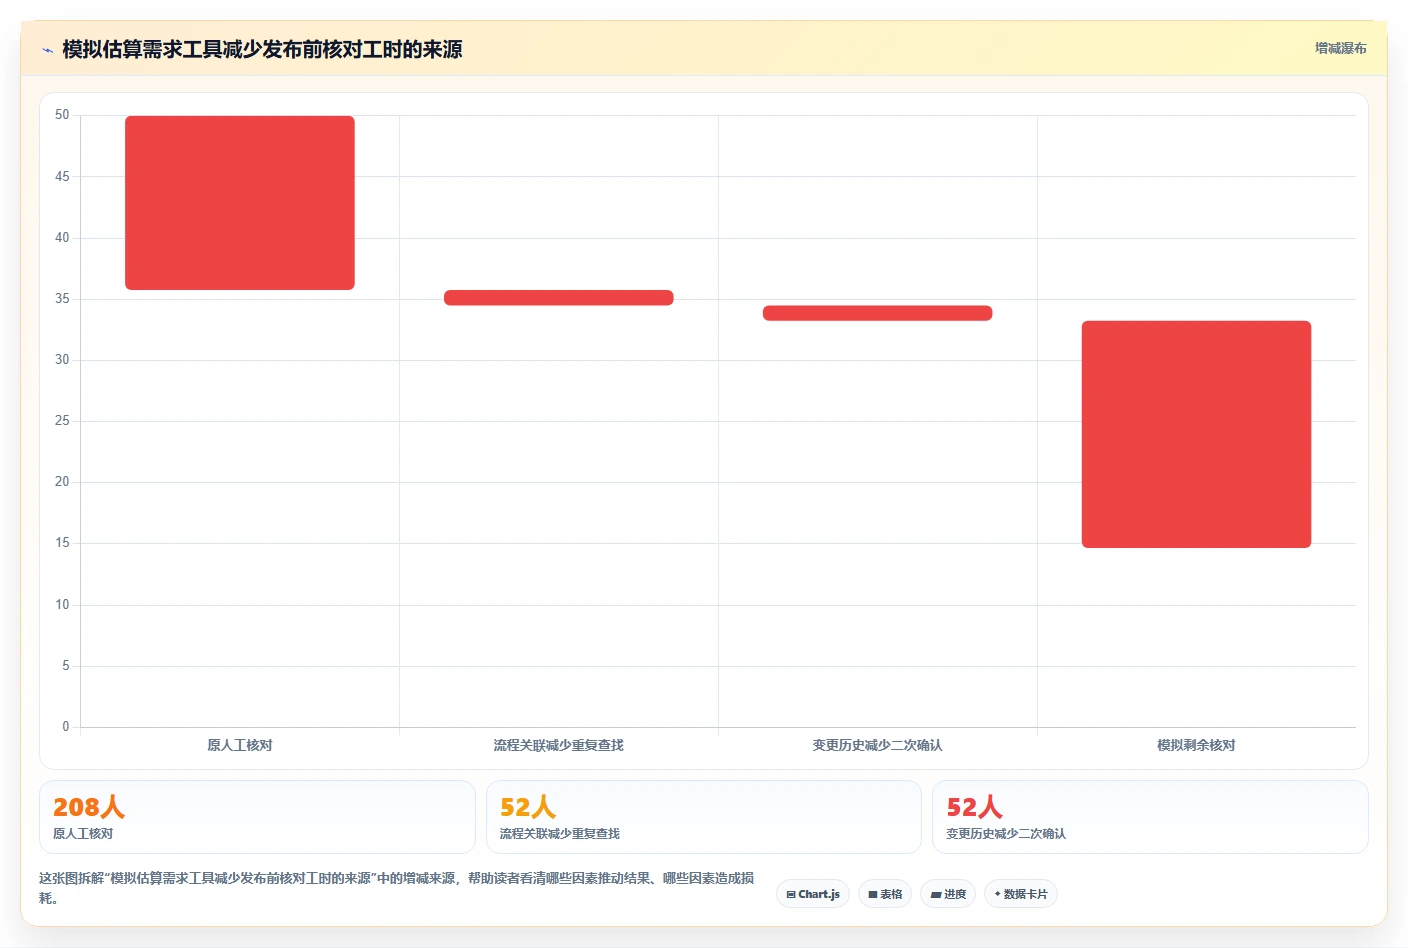This screenshot has height=948, width=1408.
Task: Click x-axis label 模拟剩余核对
Action: point(1196,745)
